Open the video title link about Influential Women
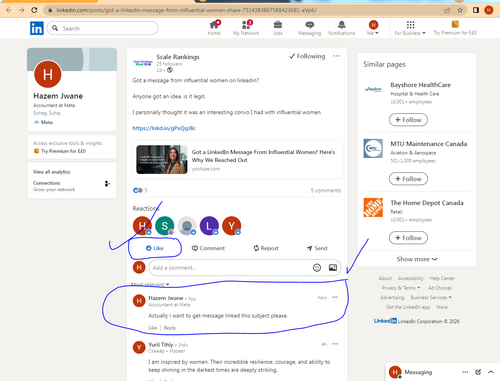 click(263, 156)
